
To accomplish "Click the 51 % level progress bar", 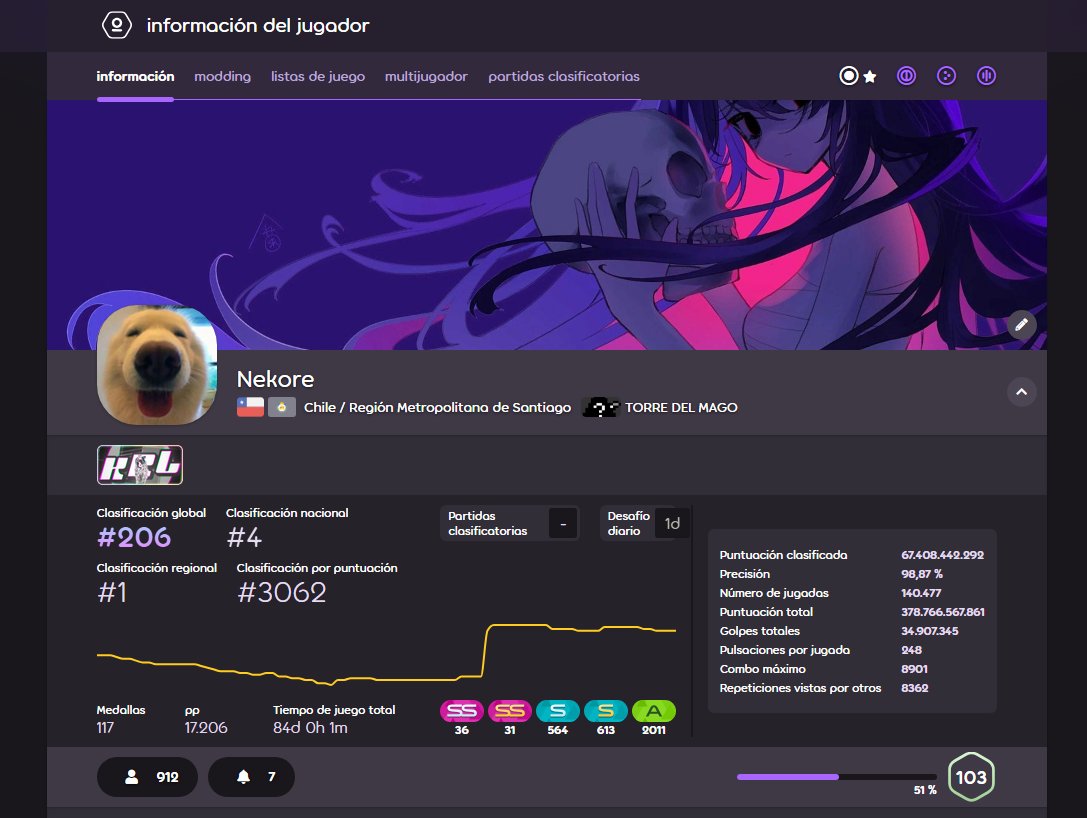I will pos(837,777).
